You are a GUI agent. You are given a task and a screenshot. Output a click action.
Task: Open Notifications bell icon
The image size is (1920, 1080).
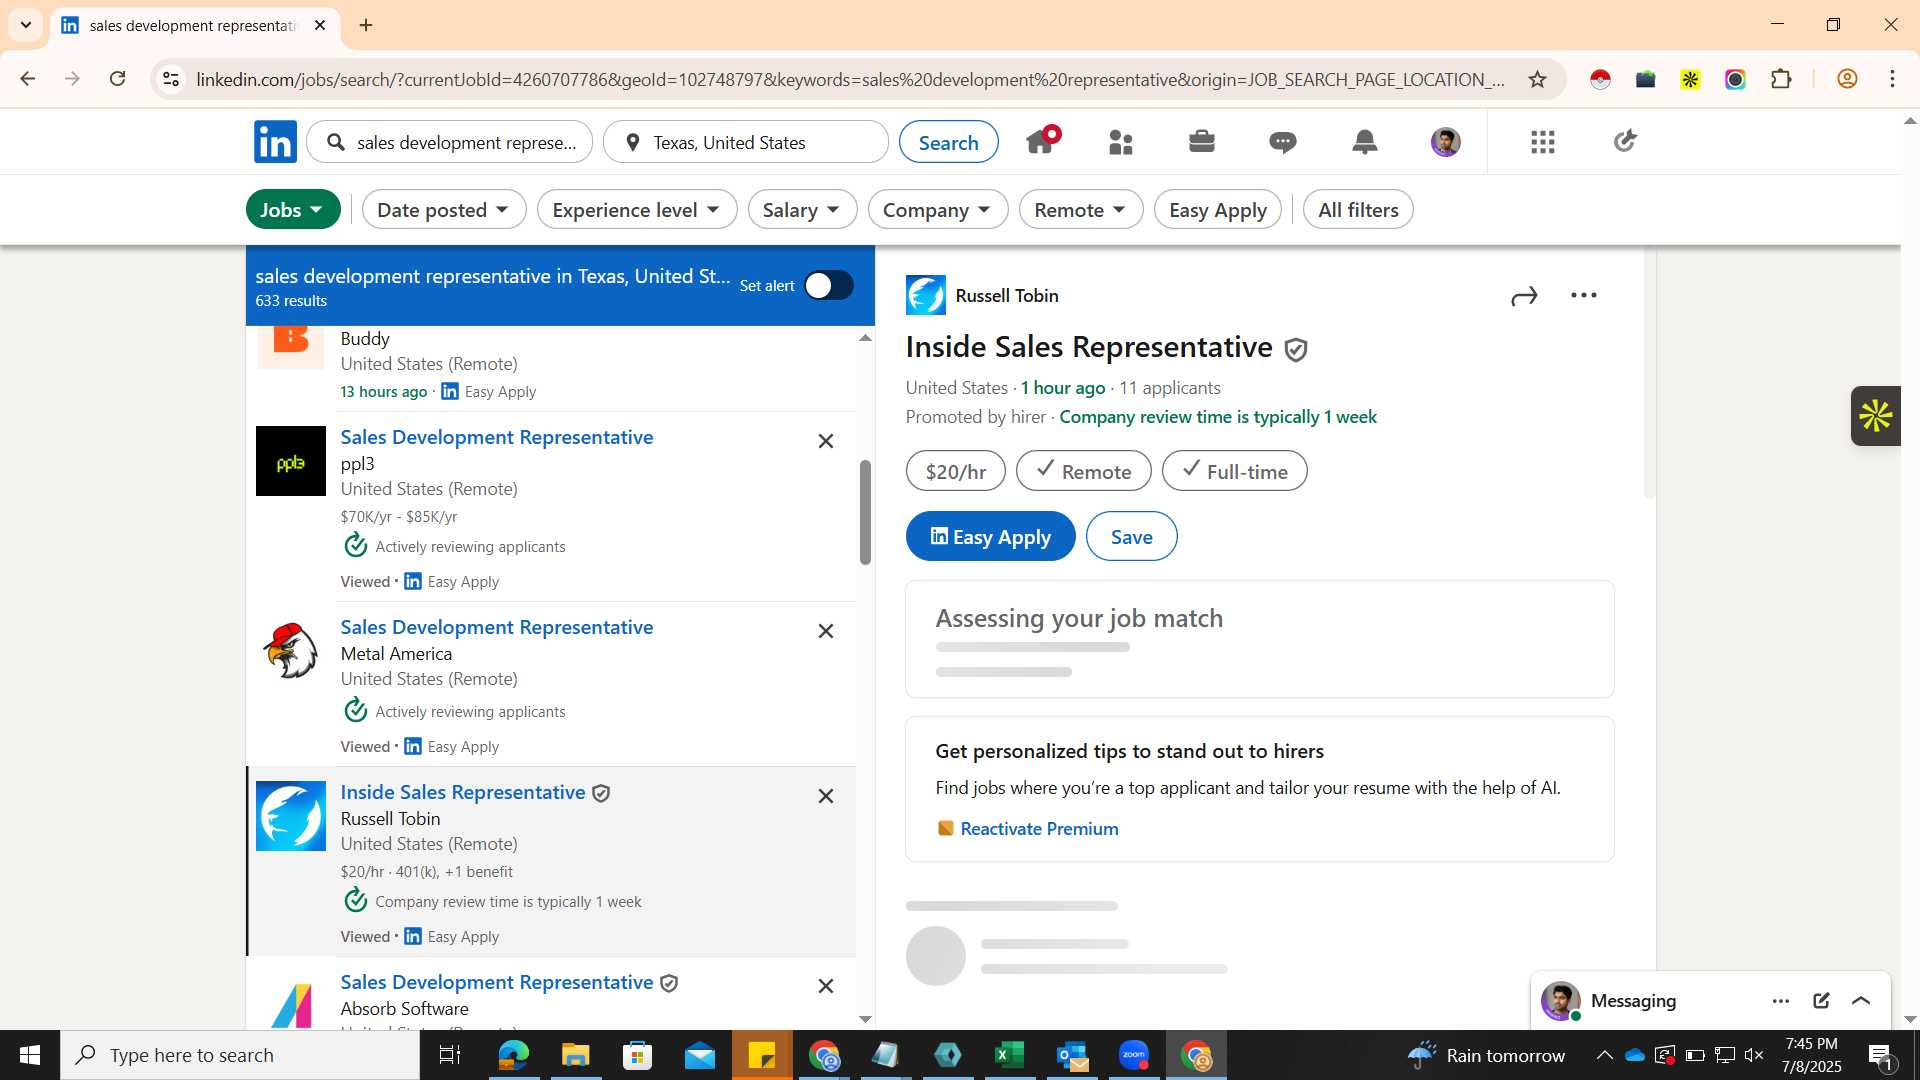point(1364,142)
